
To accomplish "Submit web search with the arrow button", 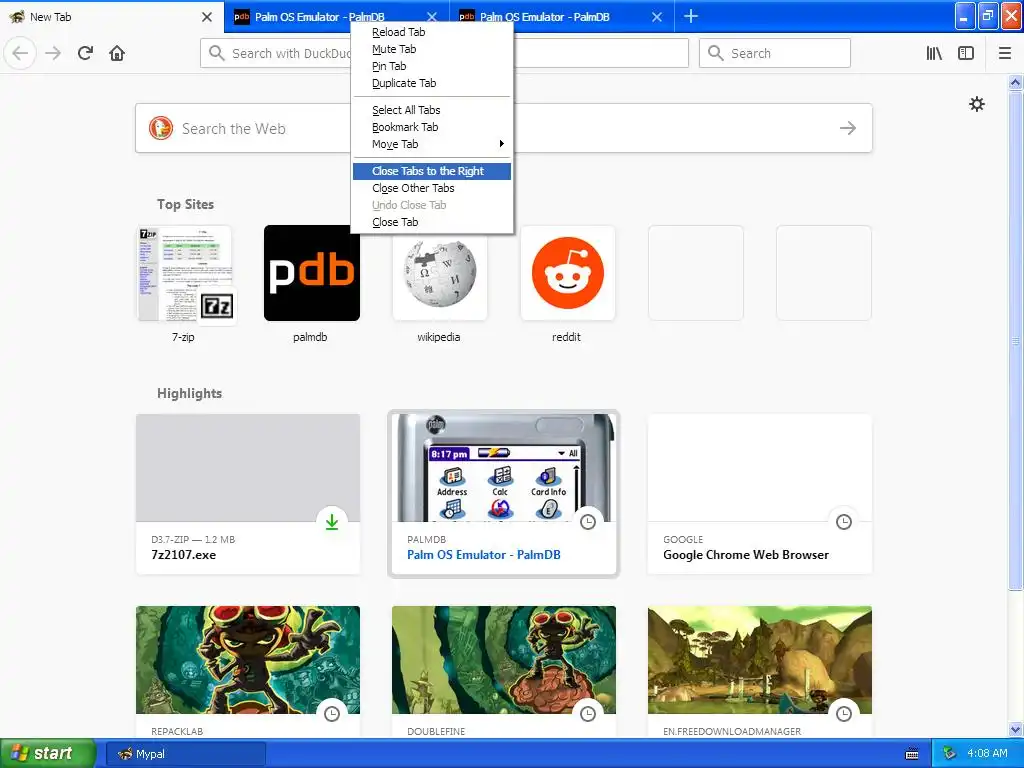I will (x=848, y=128).
